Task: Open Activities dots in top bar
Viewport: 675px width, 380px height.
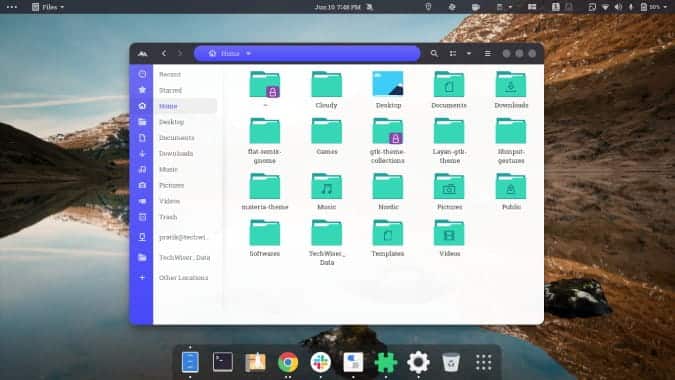Action: click(x=12, y=7)
